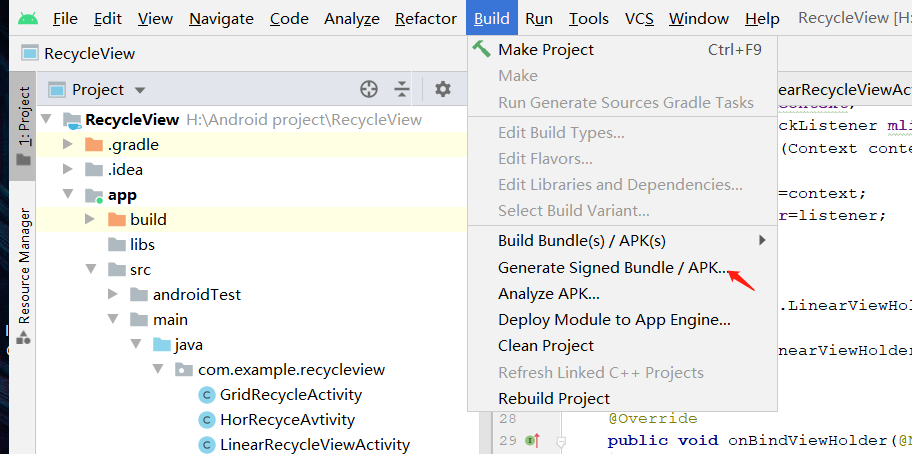This screenshot has height=454, width=912.
Task: Open the Project view dropdown
Action: (139, 90)
